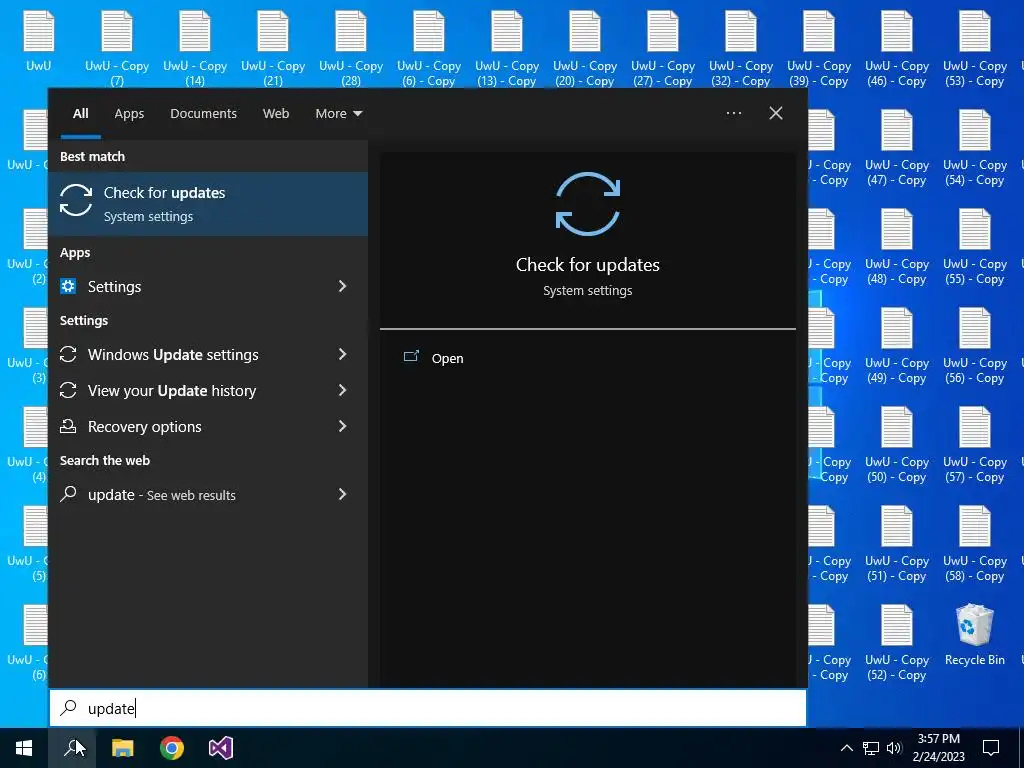Select UwU - Copy (32) - Copy file

point(741,47)
